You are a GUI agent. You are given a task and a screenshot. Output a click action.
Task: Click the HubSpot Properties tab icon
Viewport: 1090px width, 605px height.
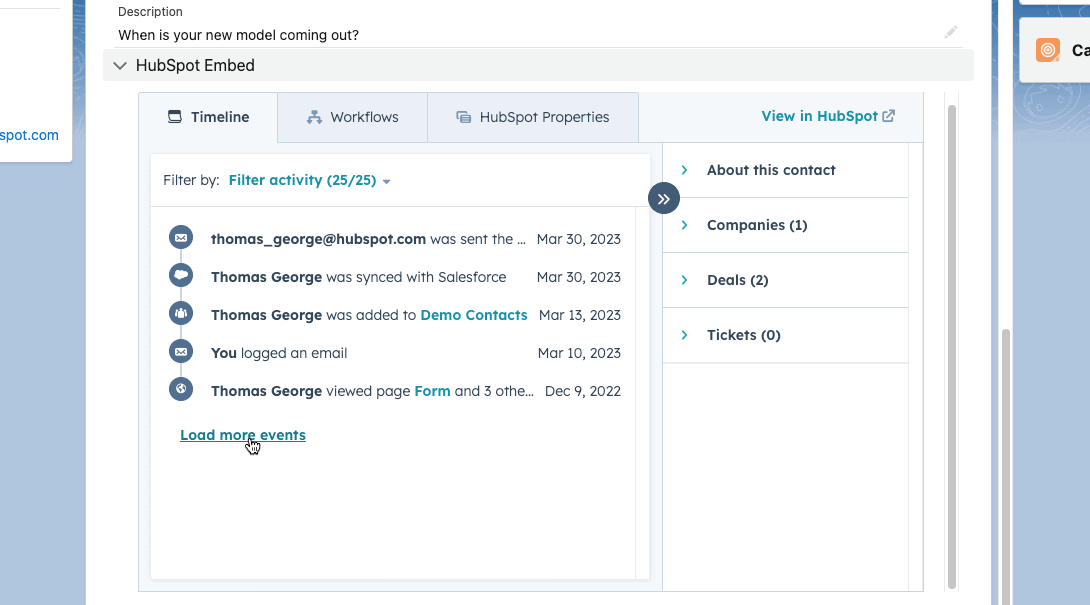[464, 118]
